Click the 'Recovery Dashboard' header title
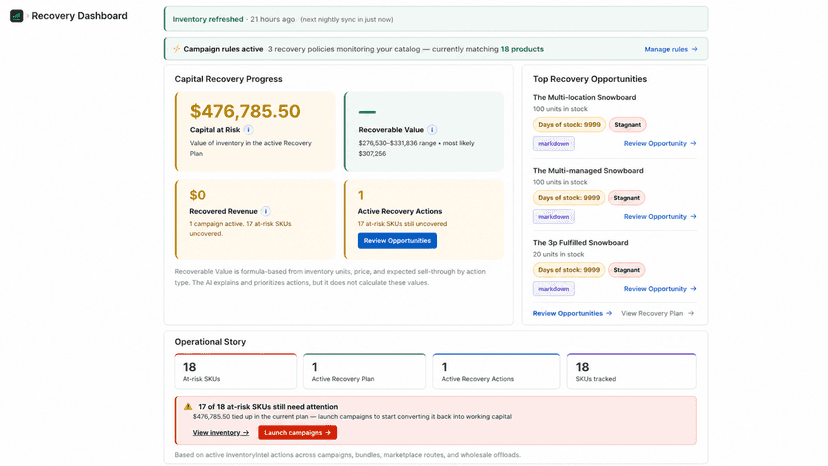828x466 pixels. tap(79, 16)
